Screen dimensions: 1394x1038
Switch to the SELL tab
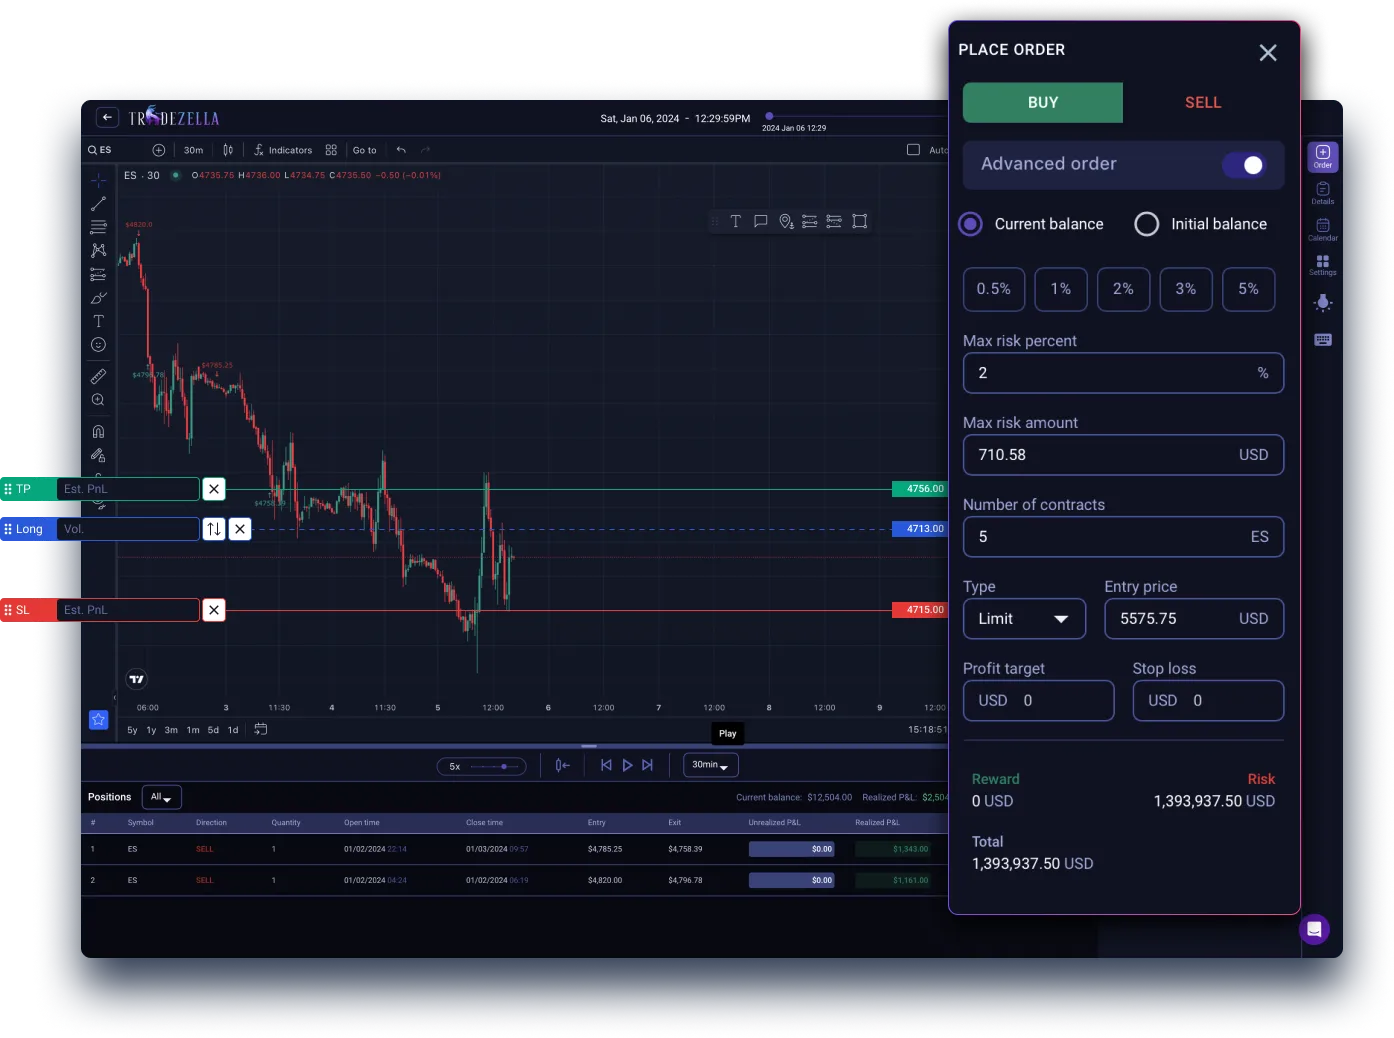tap(1203, 103)
